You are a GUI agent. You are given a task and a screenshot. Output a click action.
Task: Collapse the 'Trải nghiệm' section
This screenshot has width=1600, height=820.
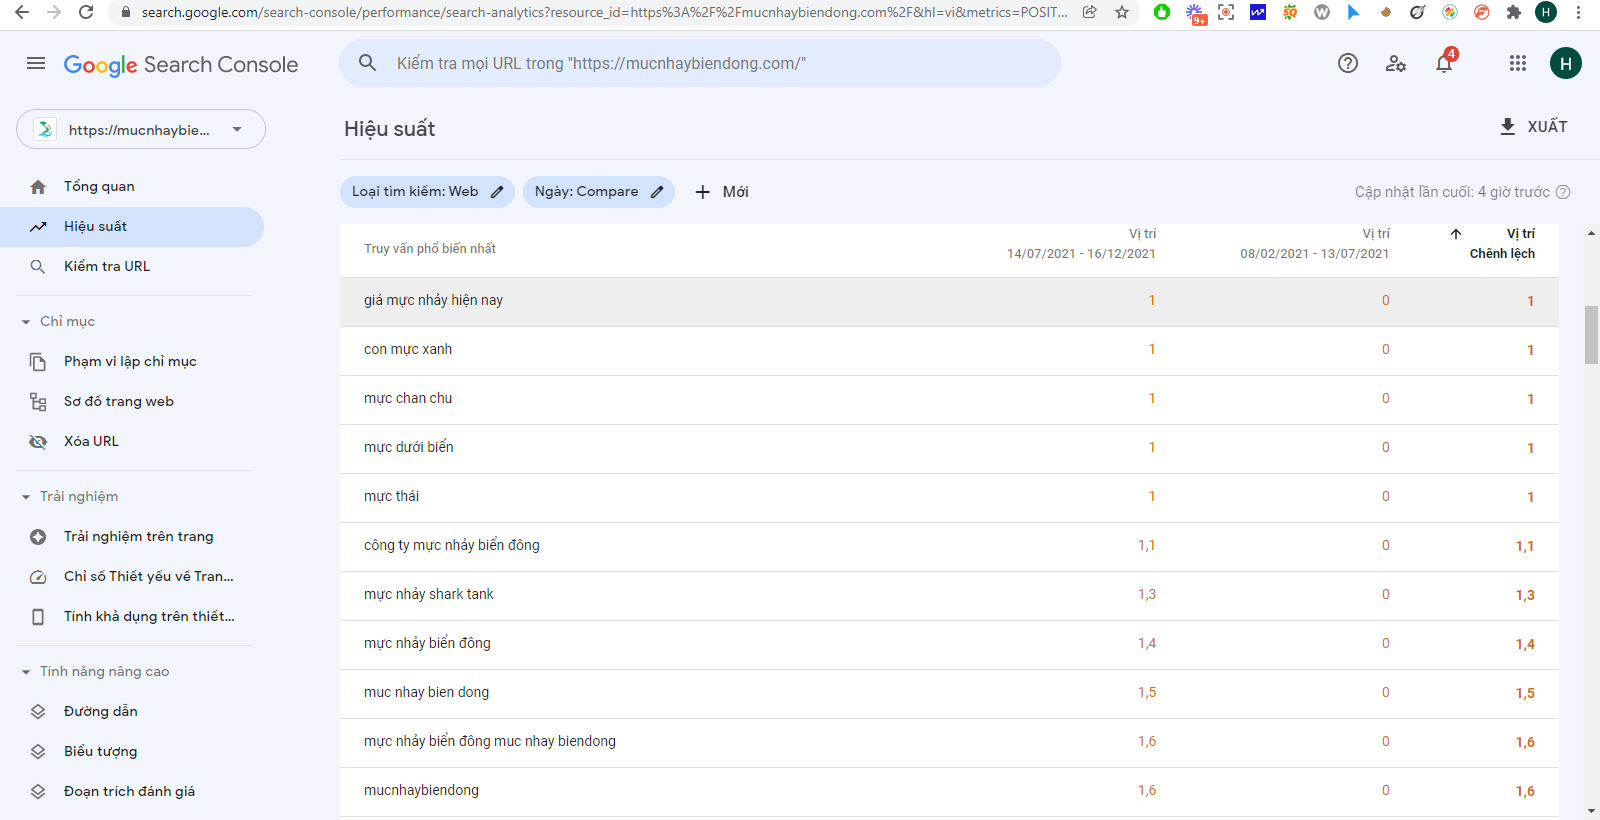point(26,497)
